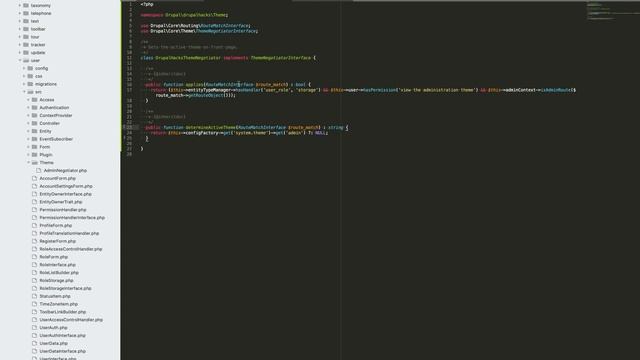Open RoleStorage.php in the sidebar
Image resolution: width=640 pixels, height=360 pixels.
coord(56,280)
